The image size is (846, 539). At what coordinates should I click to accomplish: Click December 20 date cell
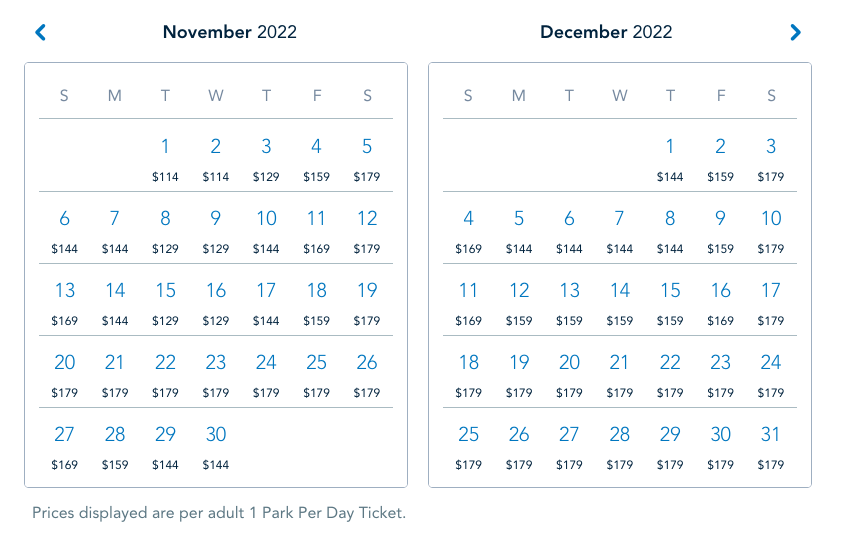(x=569, y=373)
